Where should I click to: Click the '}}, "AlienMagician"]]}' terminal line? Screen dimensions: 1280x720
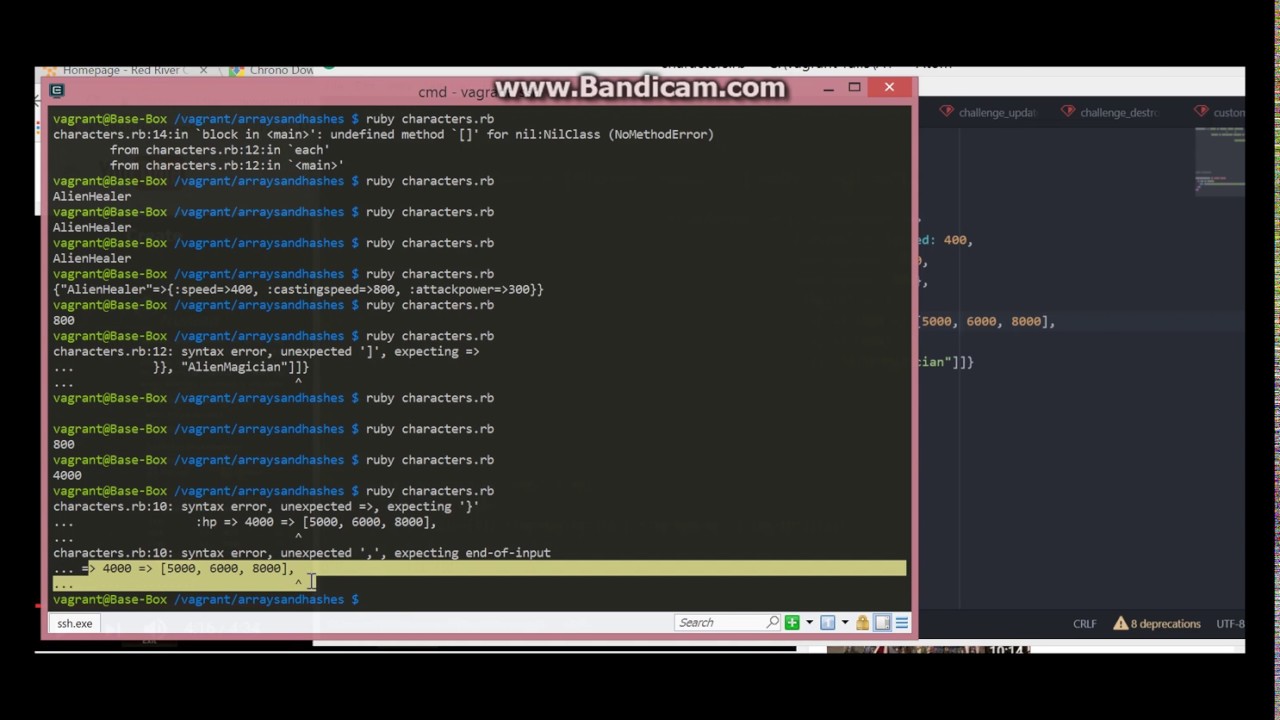click(231, 367)
